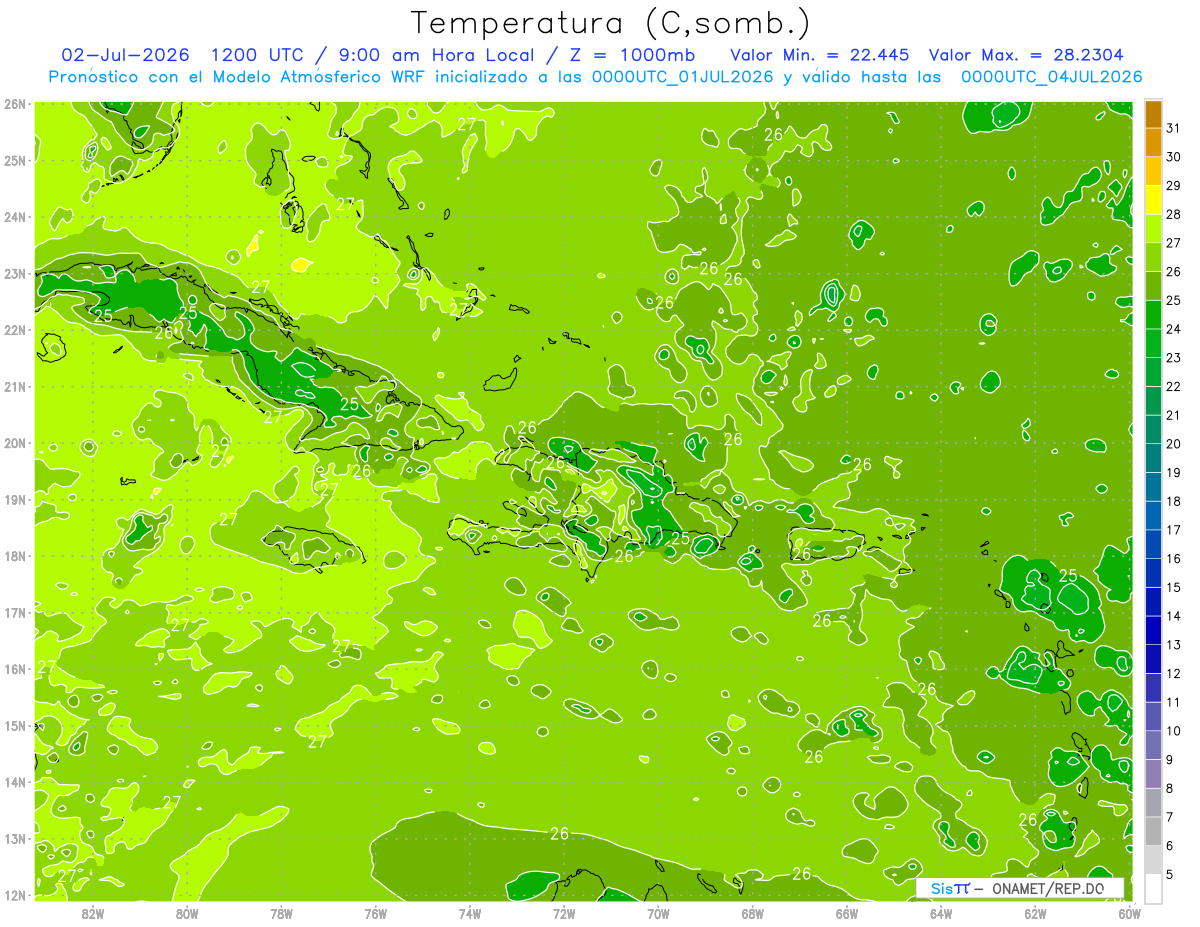Viewport: 1200px width, 927px height.
Task: Click the title "Temperatura (C,somb.)"
Action: (x=611, y=24)
